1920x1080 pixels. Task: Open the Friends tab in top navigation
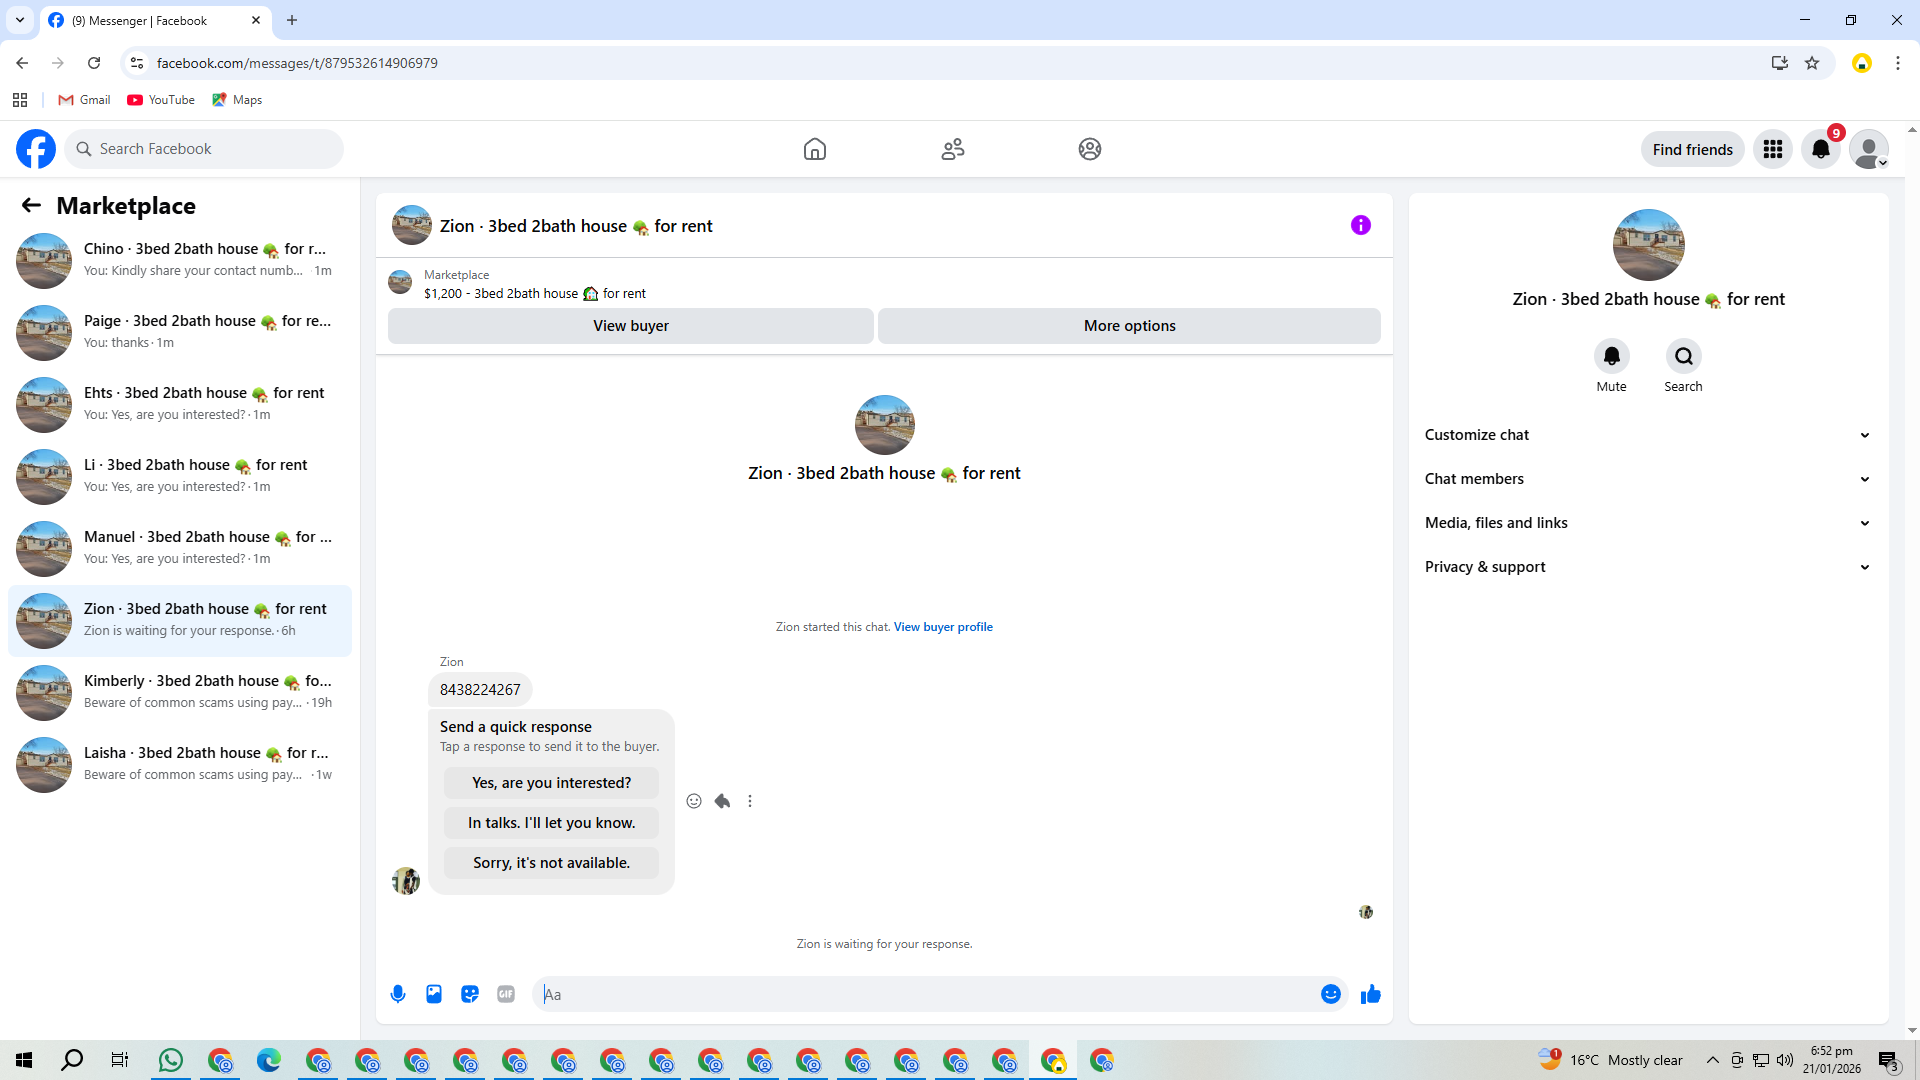coord(952,149)
